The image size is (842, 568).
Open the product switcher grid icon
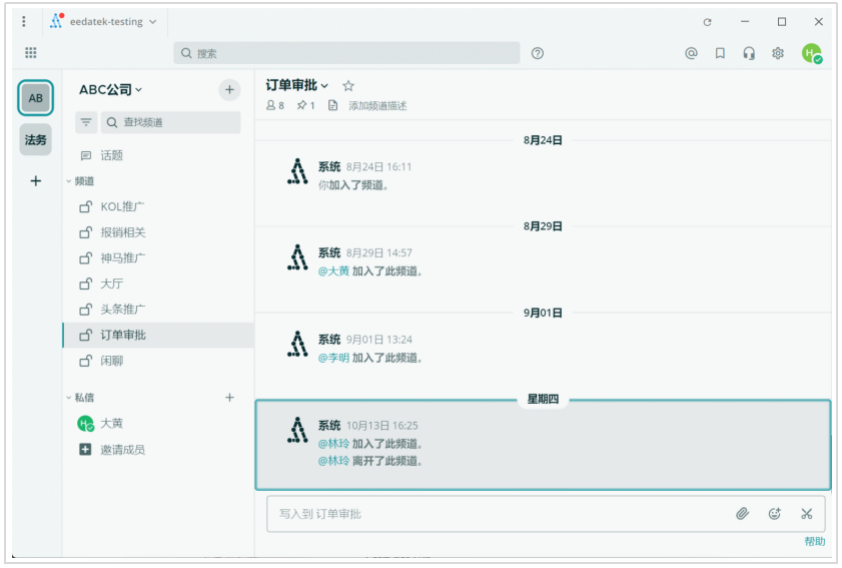pos(31,53)
